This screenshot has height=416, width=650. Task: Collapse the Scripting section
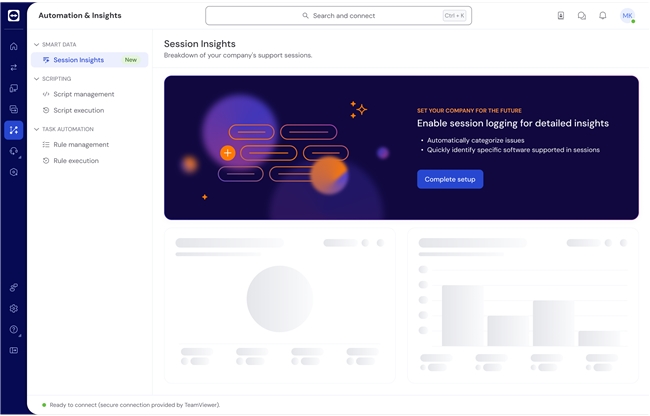[x=36, y=78]
